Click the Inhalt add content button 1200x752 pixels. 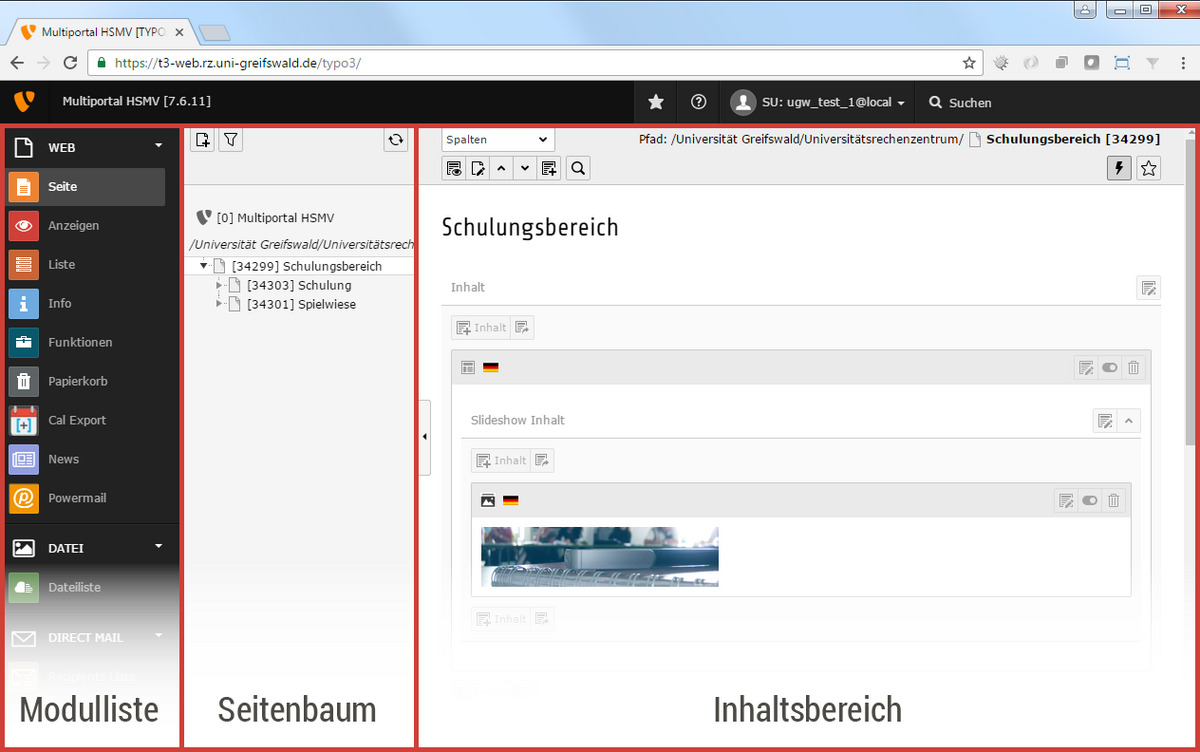click(481, 327)
